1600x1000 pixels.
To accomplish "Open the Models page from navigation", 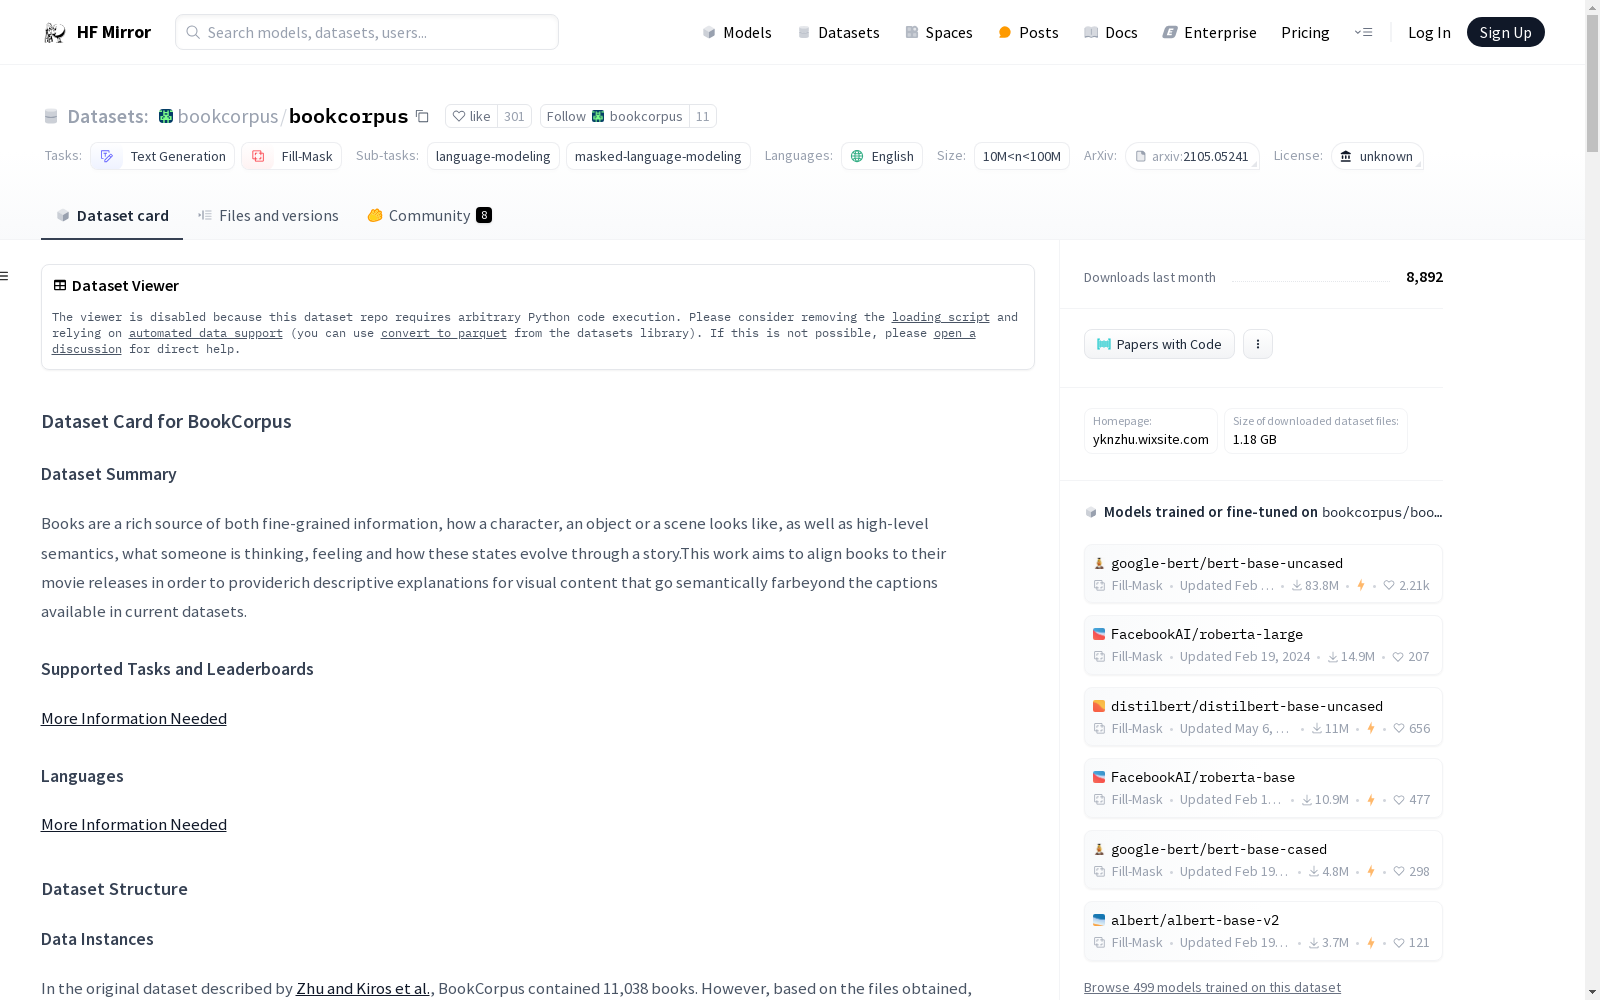I will click(x=737, y=32).
